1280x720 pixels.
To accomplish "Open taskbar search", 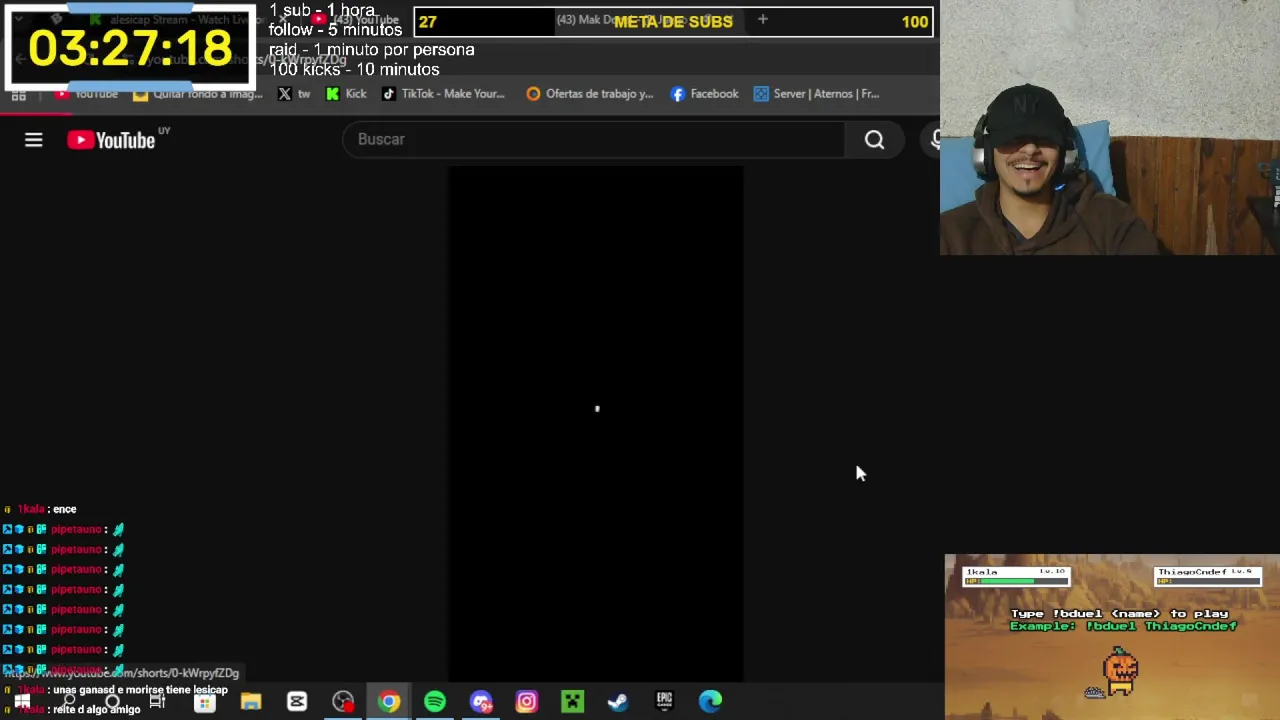I will (x=68, y=702).
